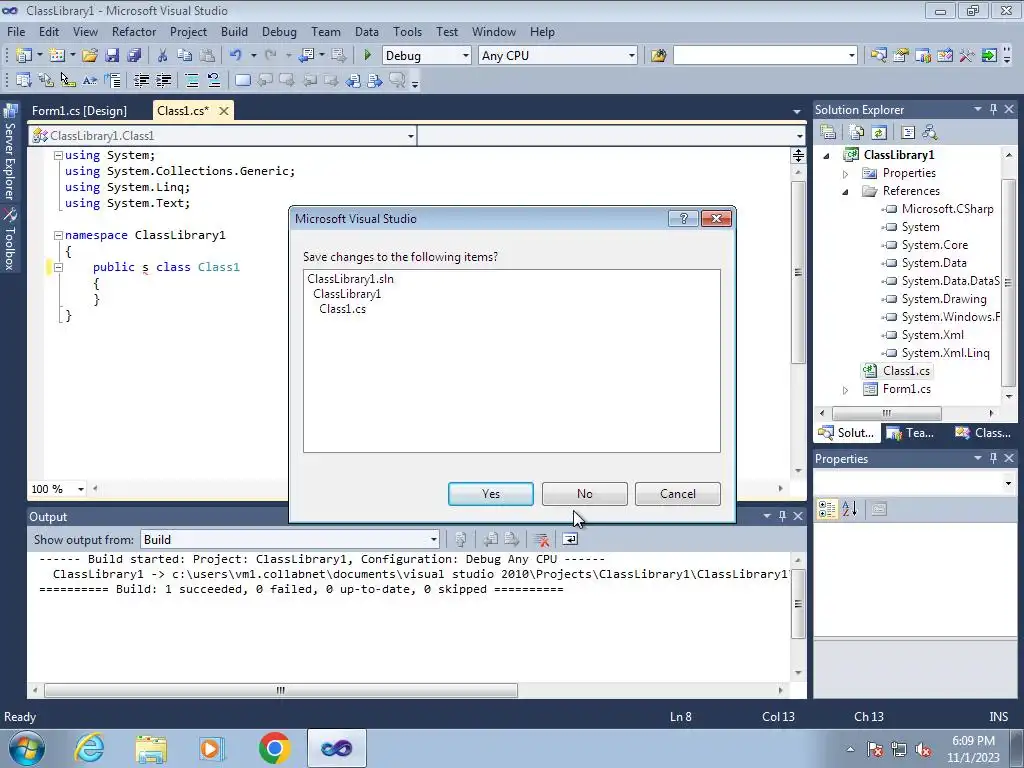Click the Decrease Indent toolbar icon
This screenshot has width=1024, height=768.
pyautogui.click(x=141, y=80)
